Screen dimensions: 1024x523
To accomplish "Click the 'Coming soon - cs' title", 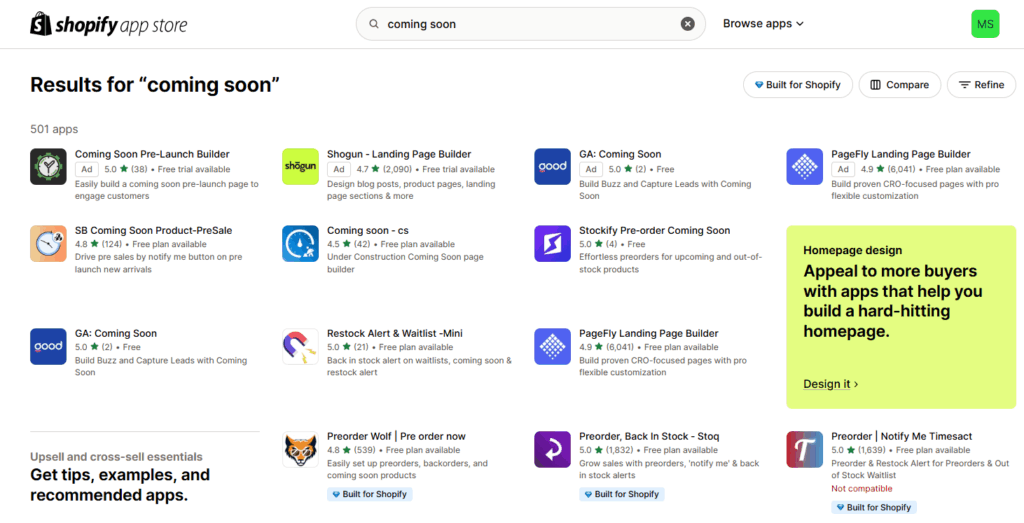I will click(368, 230).
